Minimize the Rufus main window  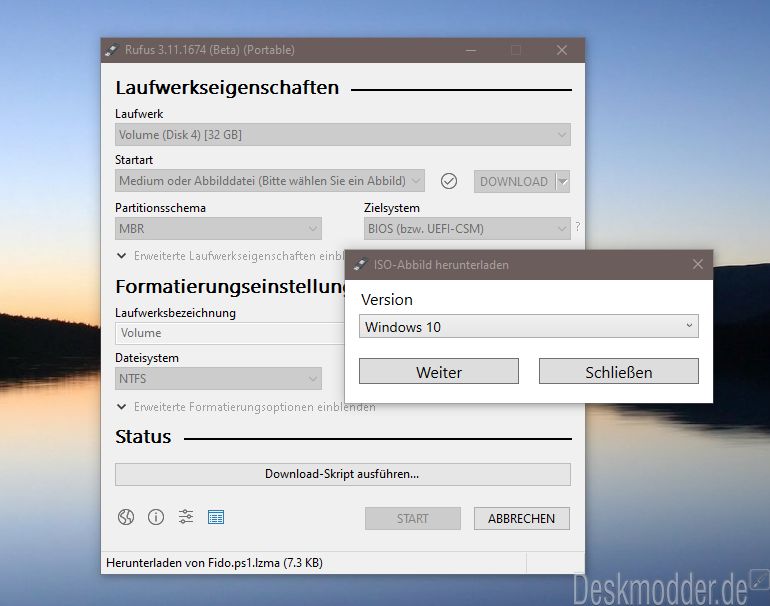coord(471,50)
